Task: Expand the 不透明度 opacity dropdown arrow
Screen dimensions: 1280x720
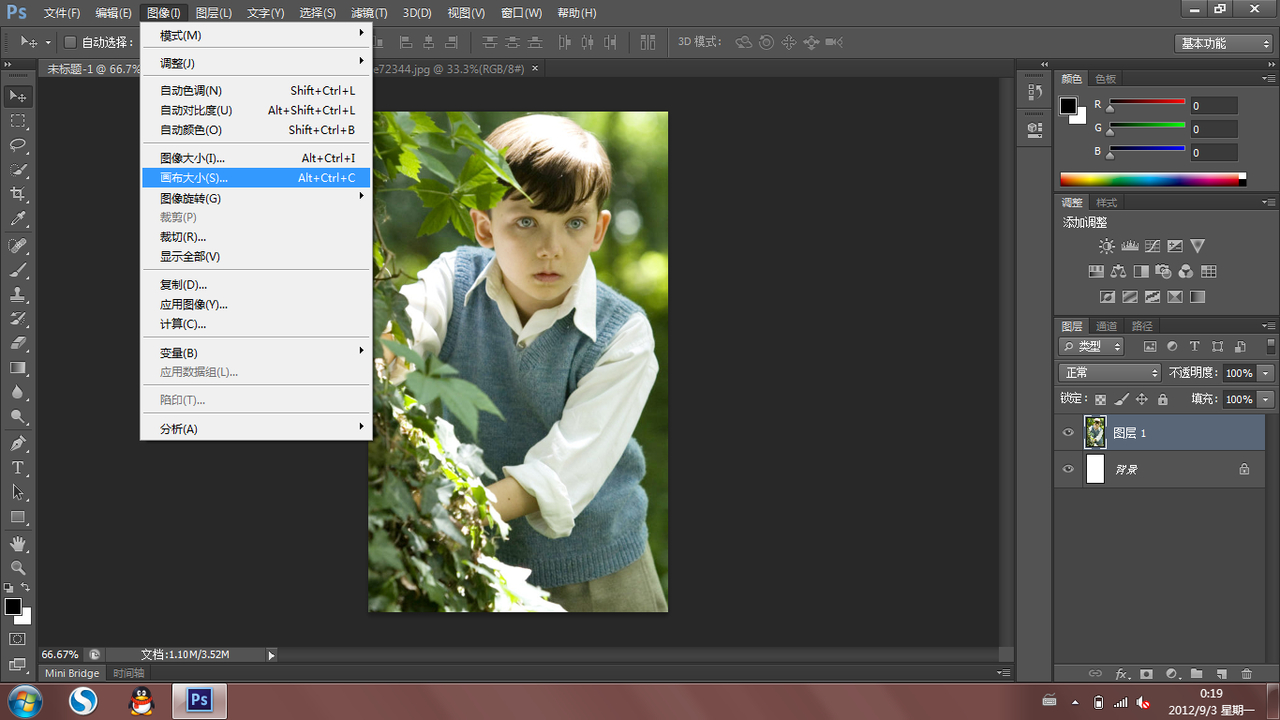Action: coord(1266,373)
